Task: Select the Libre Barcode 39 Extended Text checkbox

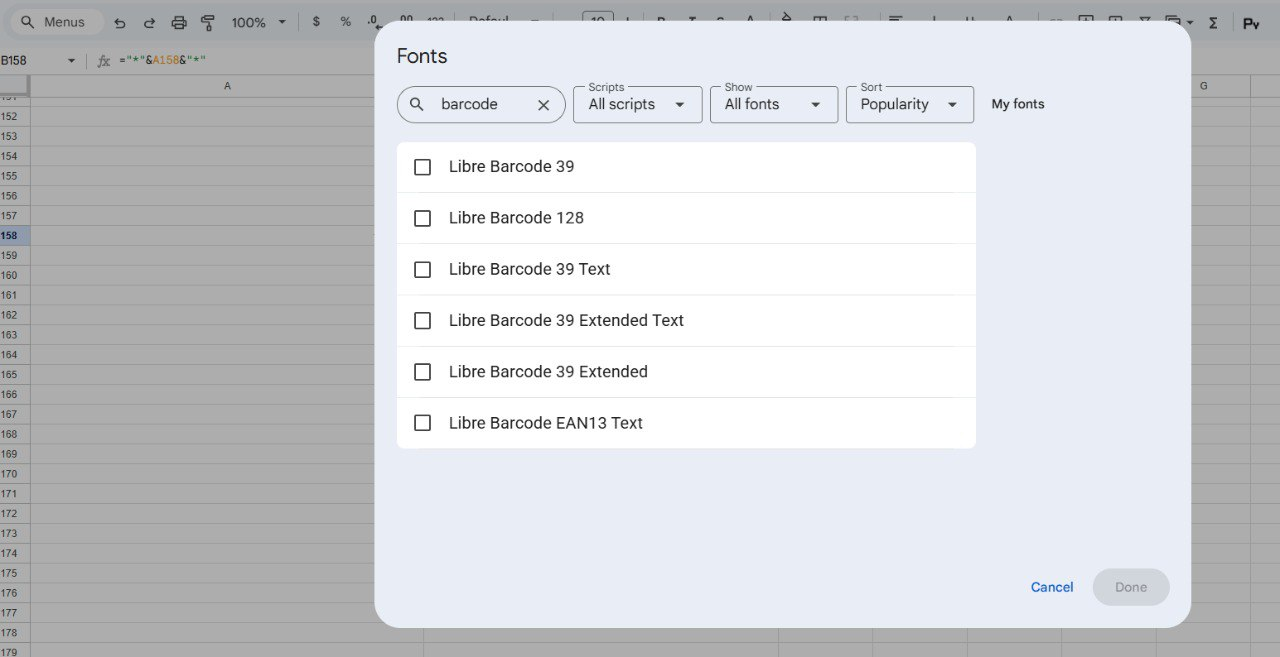Action: pyautogui.click(x=422, y=321)
